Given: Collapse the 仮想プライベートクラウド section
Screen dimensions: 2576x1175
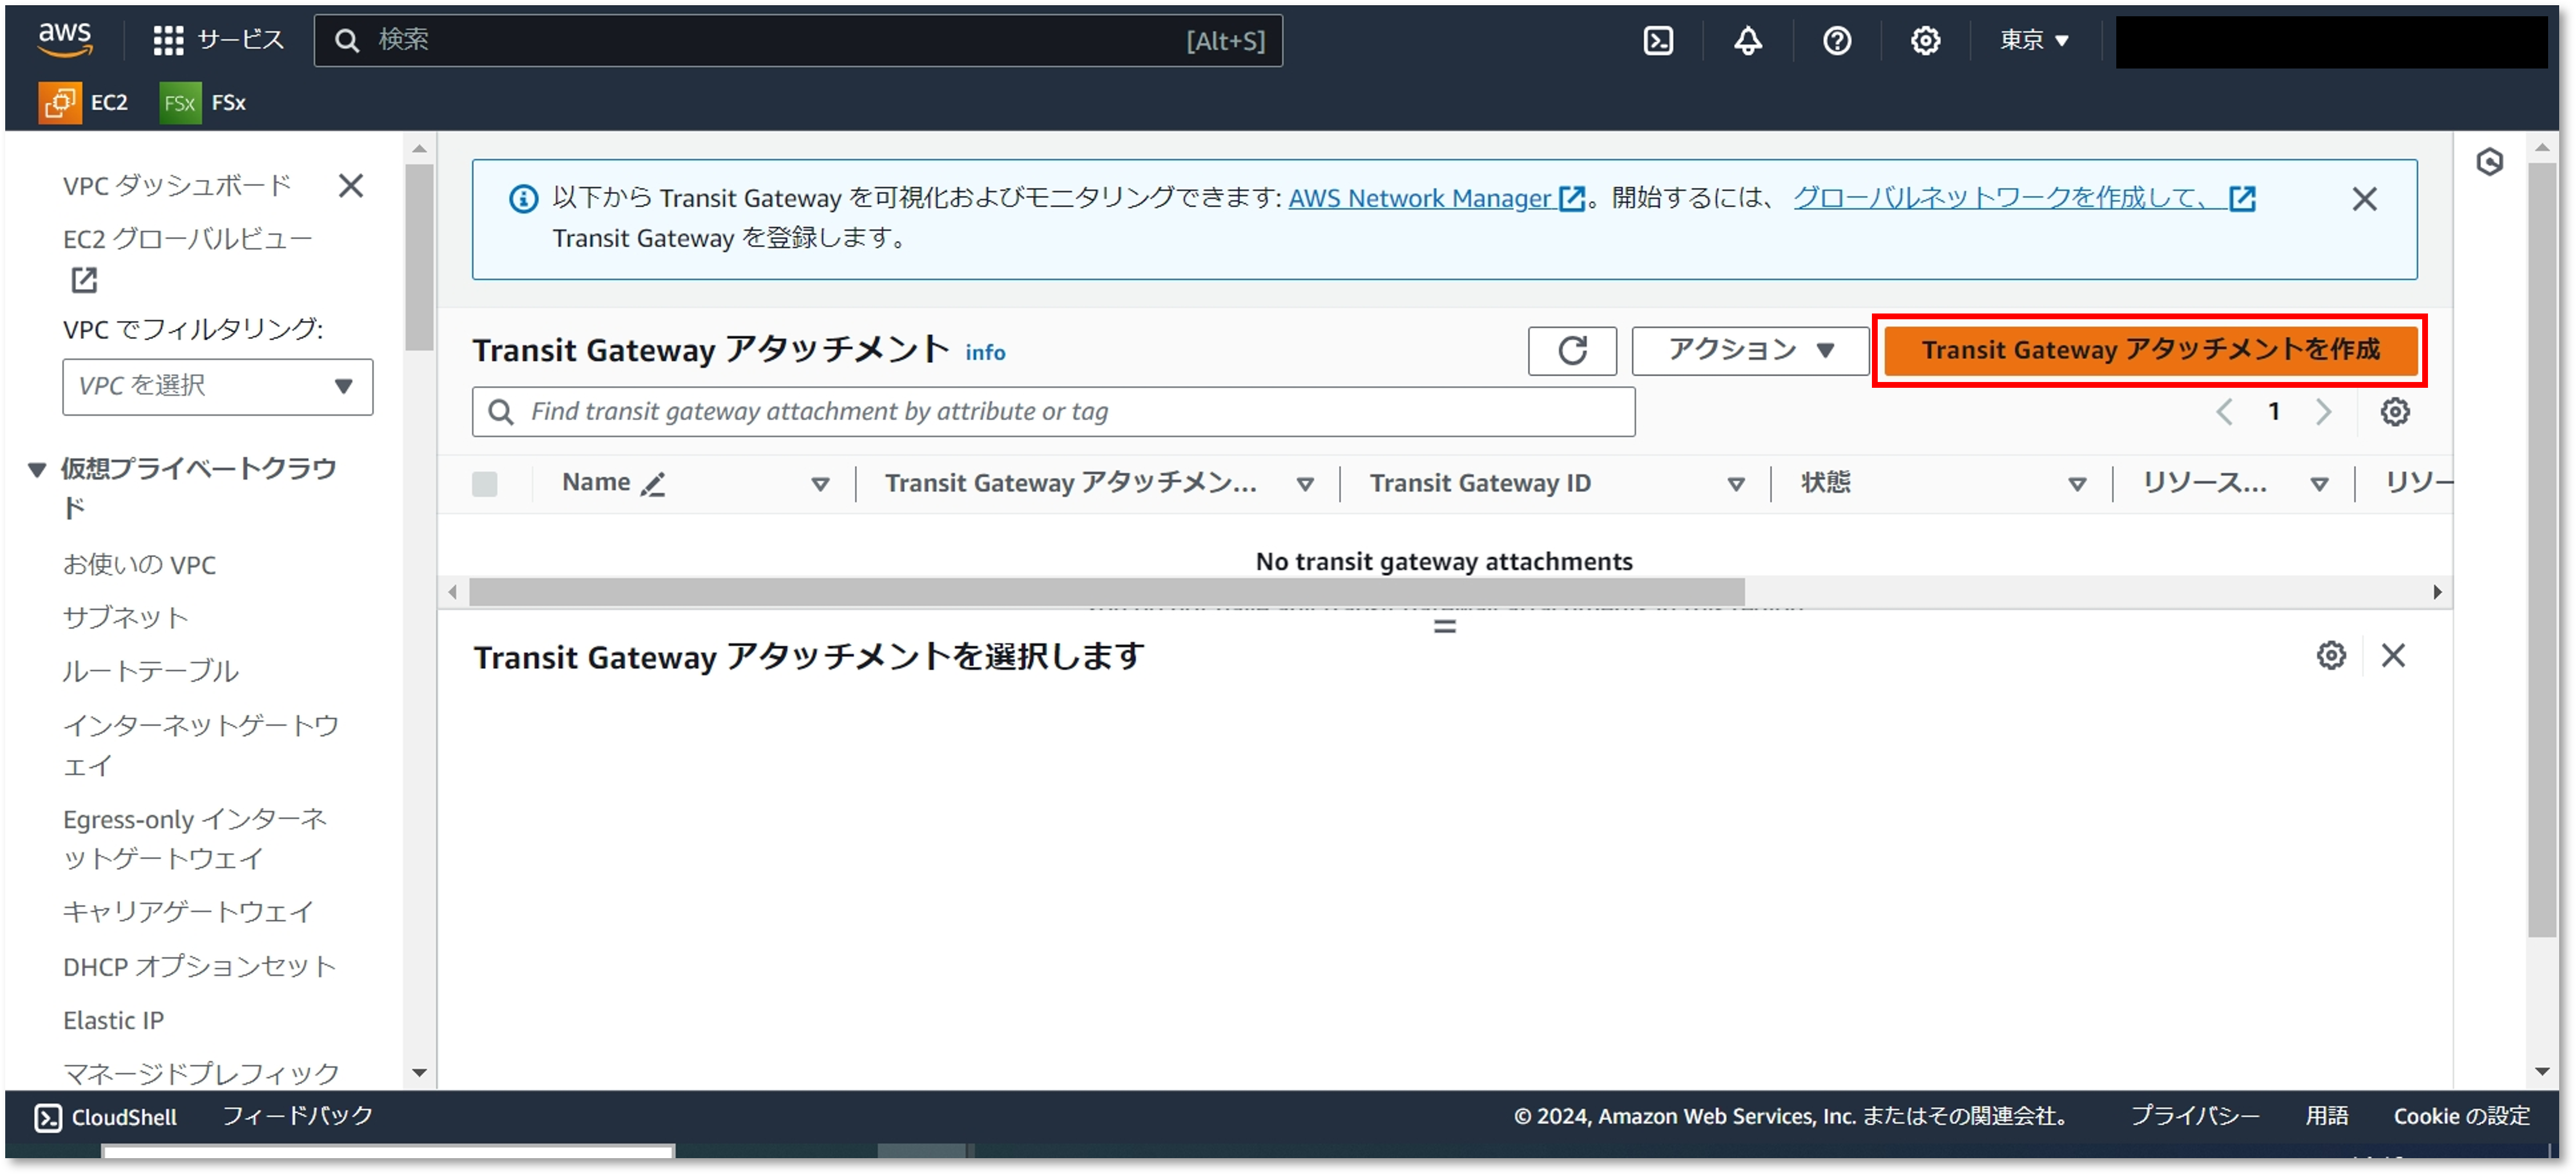Looking at the screenshot, I should (37, 469).
